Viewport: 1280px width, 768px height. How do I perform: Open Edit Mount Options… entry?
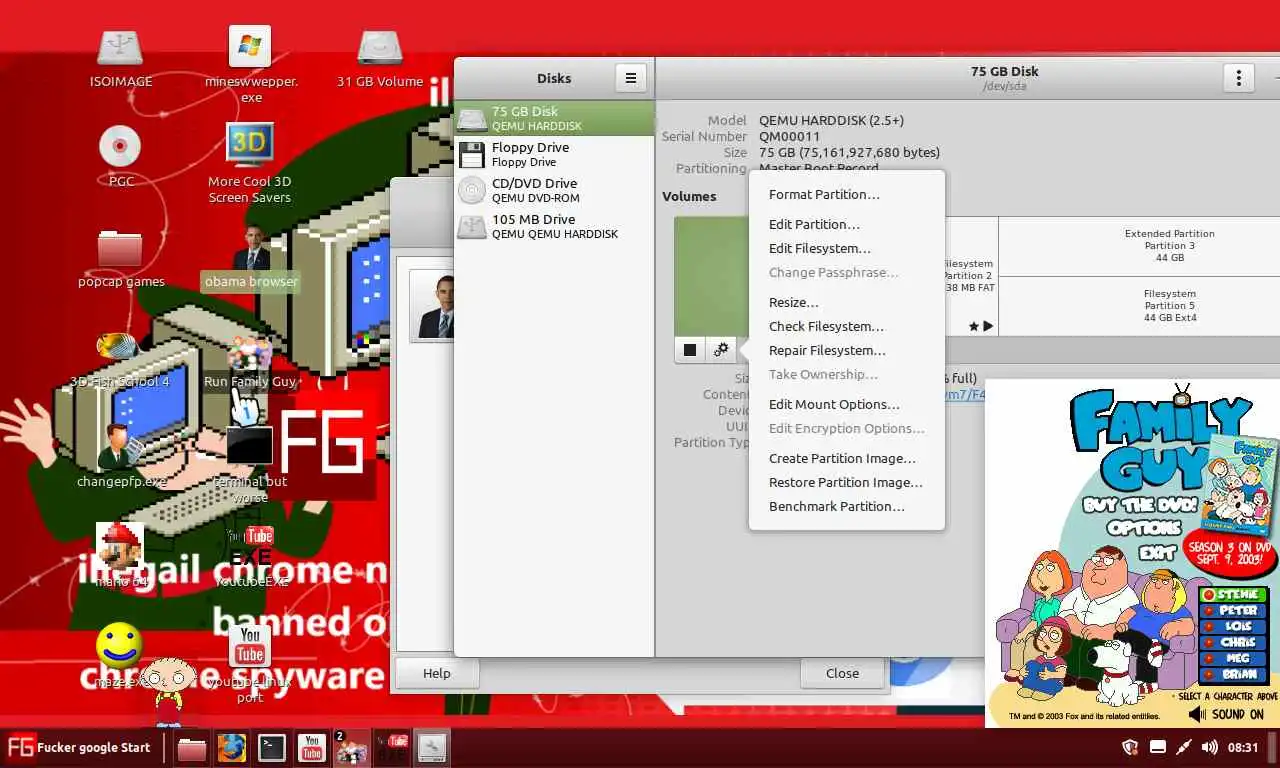click(846, 405)
